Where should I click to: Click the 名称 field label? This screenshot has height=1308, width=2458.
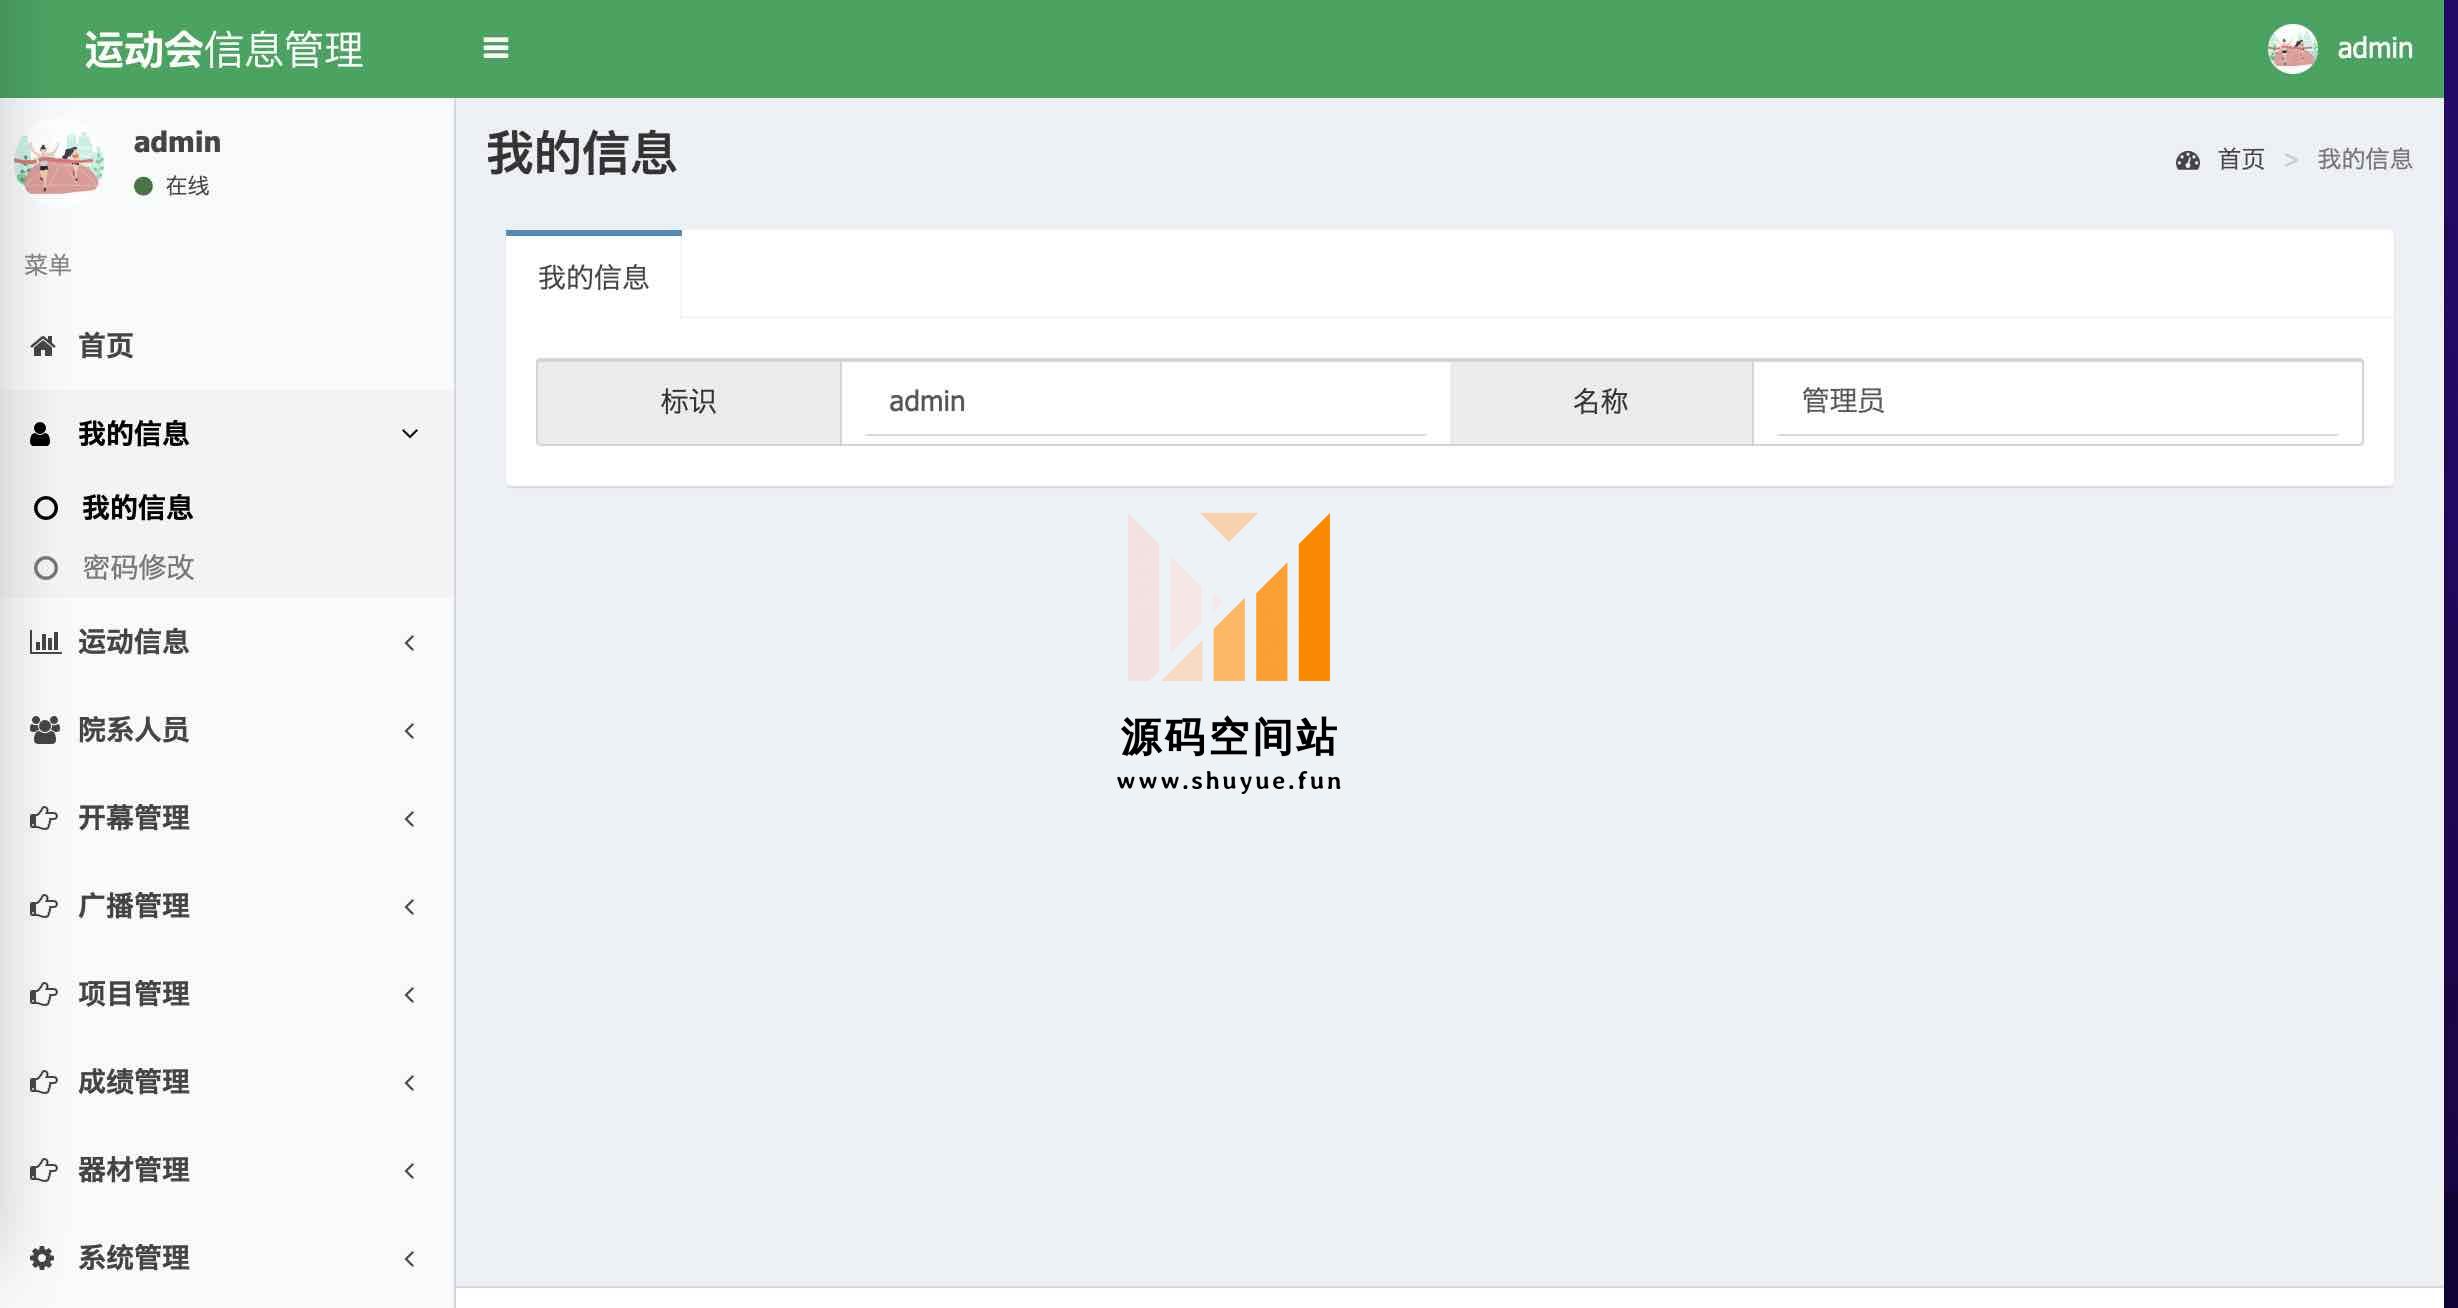[x=1601, y=402]
